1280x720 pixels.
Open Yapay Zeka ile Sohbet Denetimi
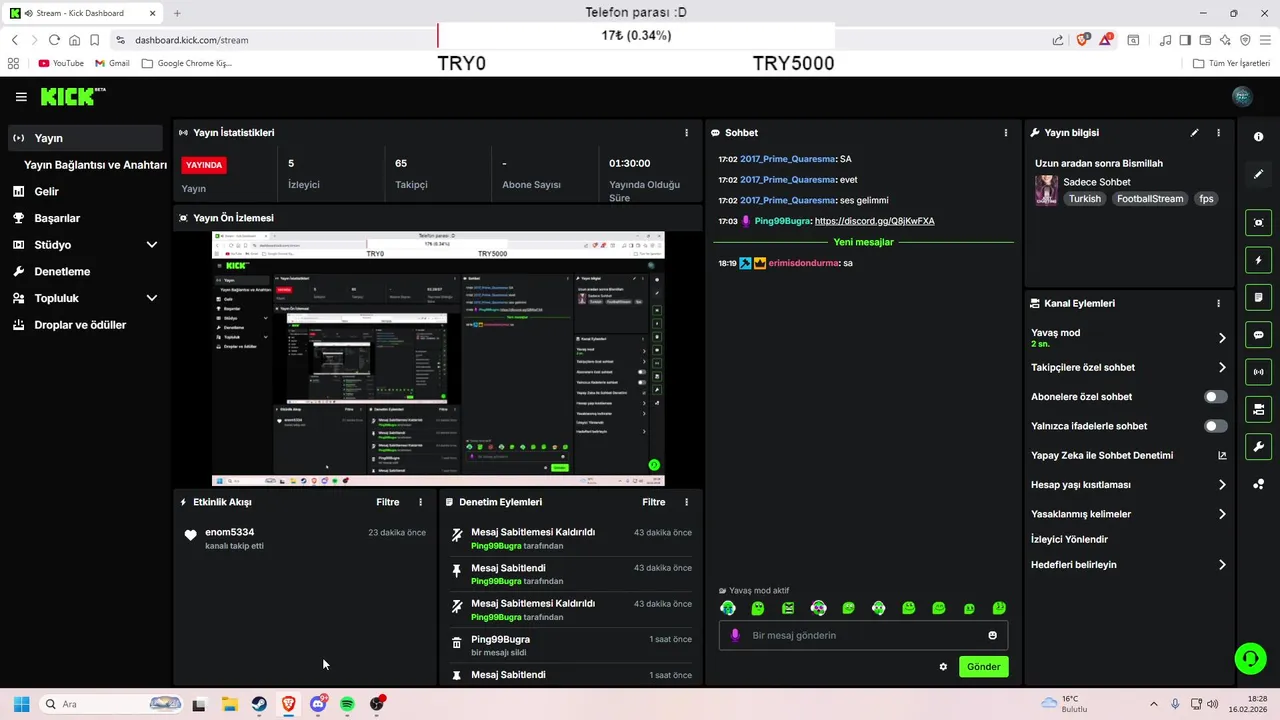pyautogui.click(x=1128, y=455)
